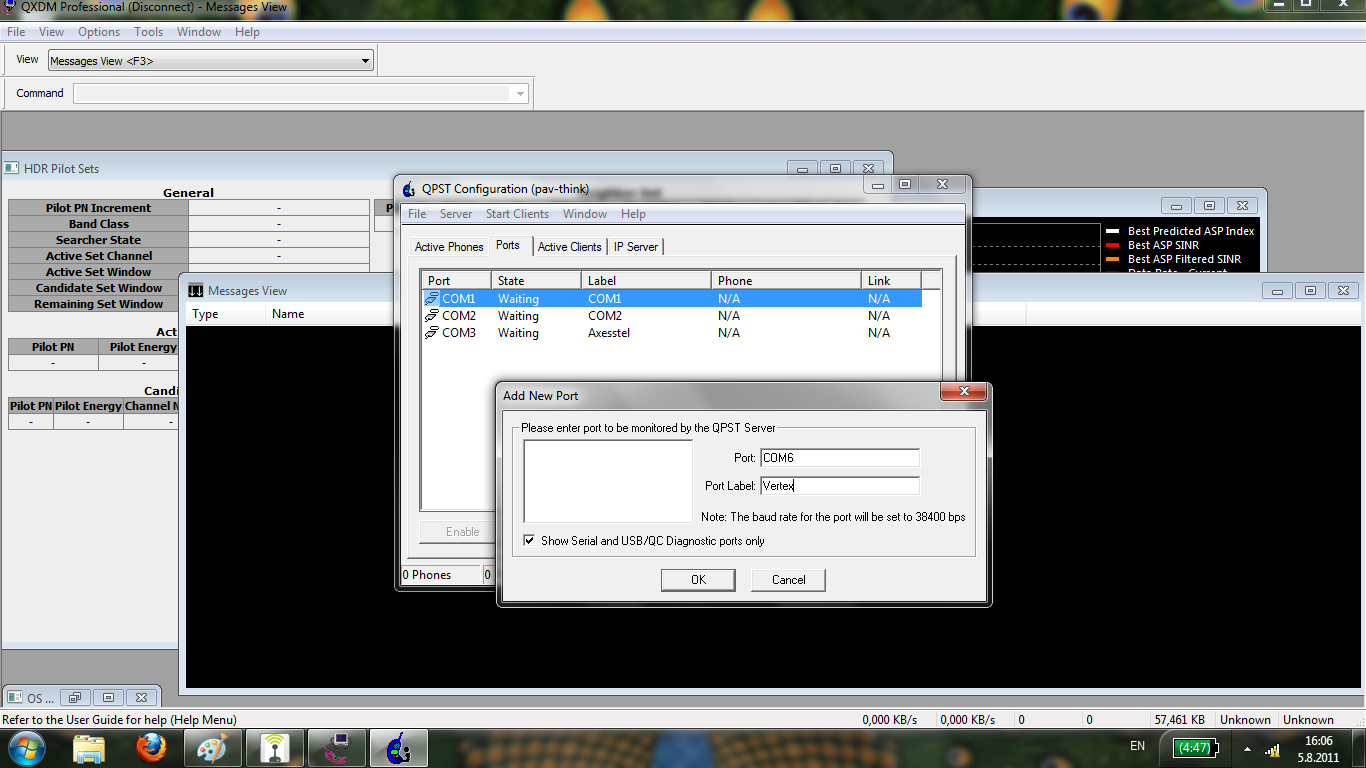1366x768 pixels.
Task: Open the View dropdown showing Messages View
Action: (210, 61)
